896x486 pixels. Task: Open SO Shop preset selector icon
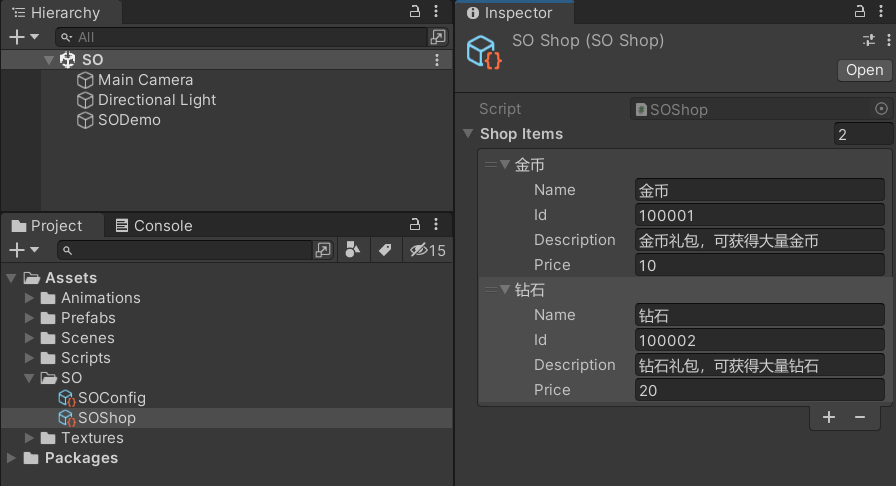click(869, 40)
